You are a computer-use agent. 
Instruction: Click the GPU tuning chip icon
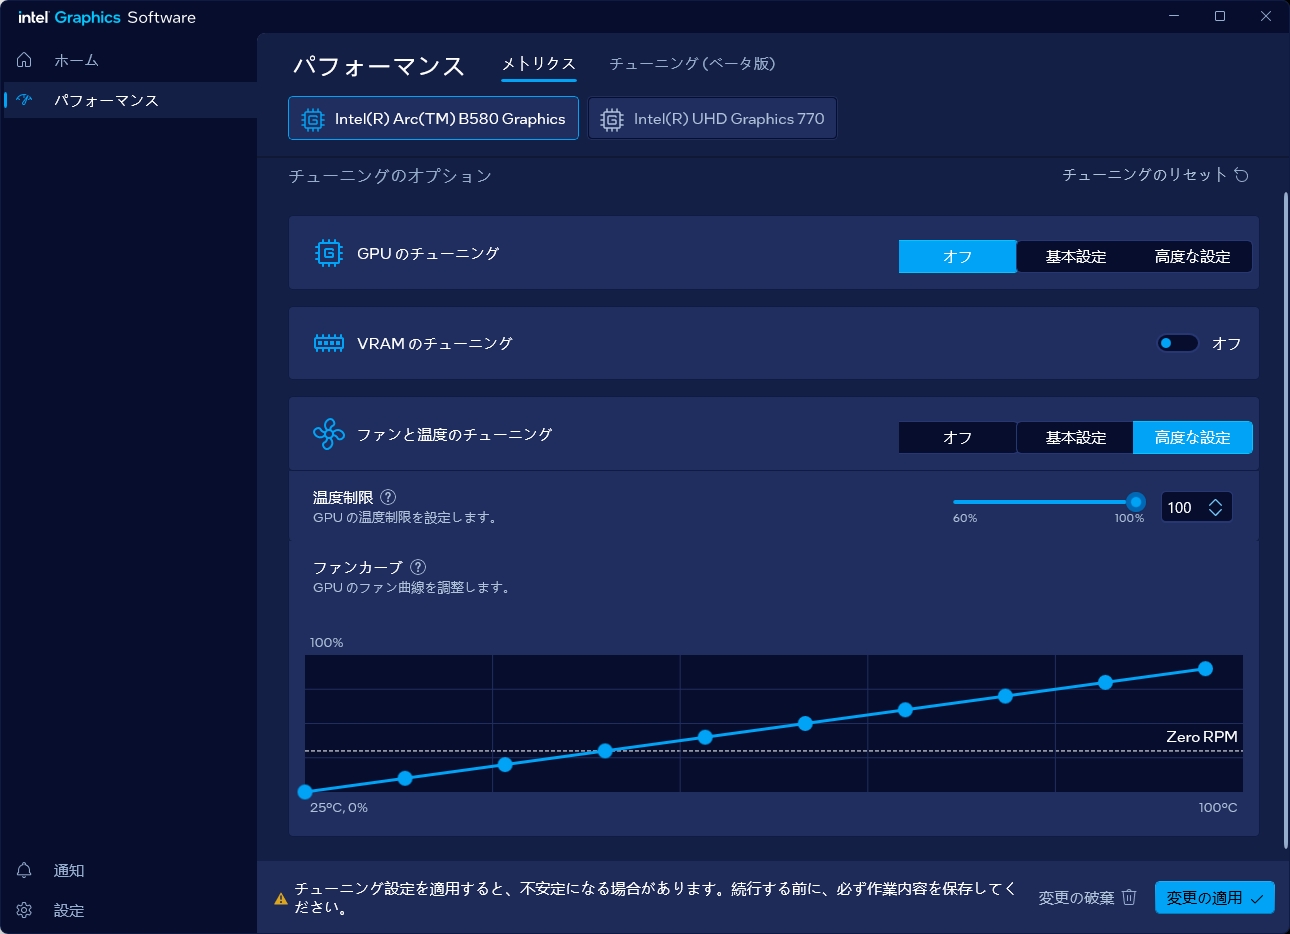coord(329,253)
